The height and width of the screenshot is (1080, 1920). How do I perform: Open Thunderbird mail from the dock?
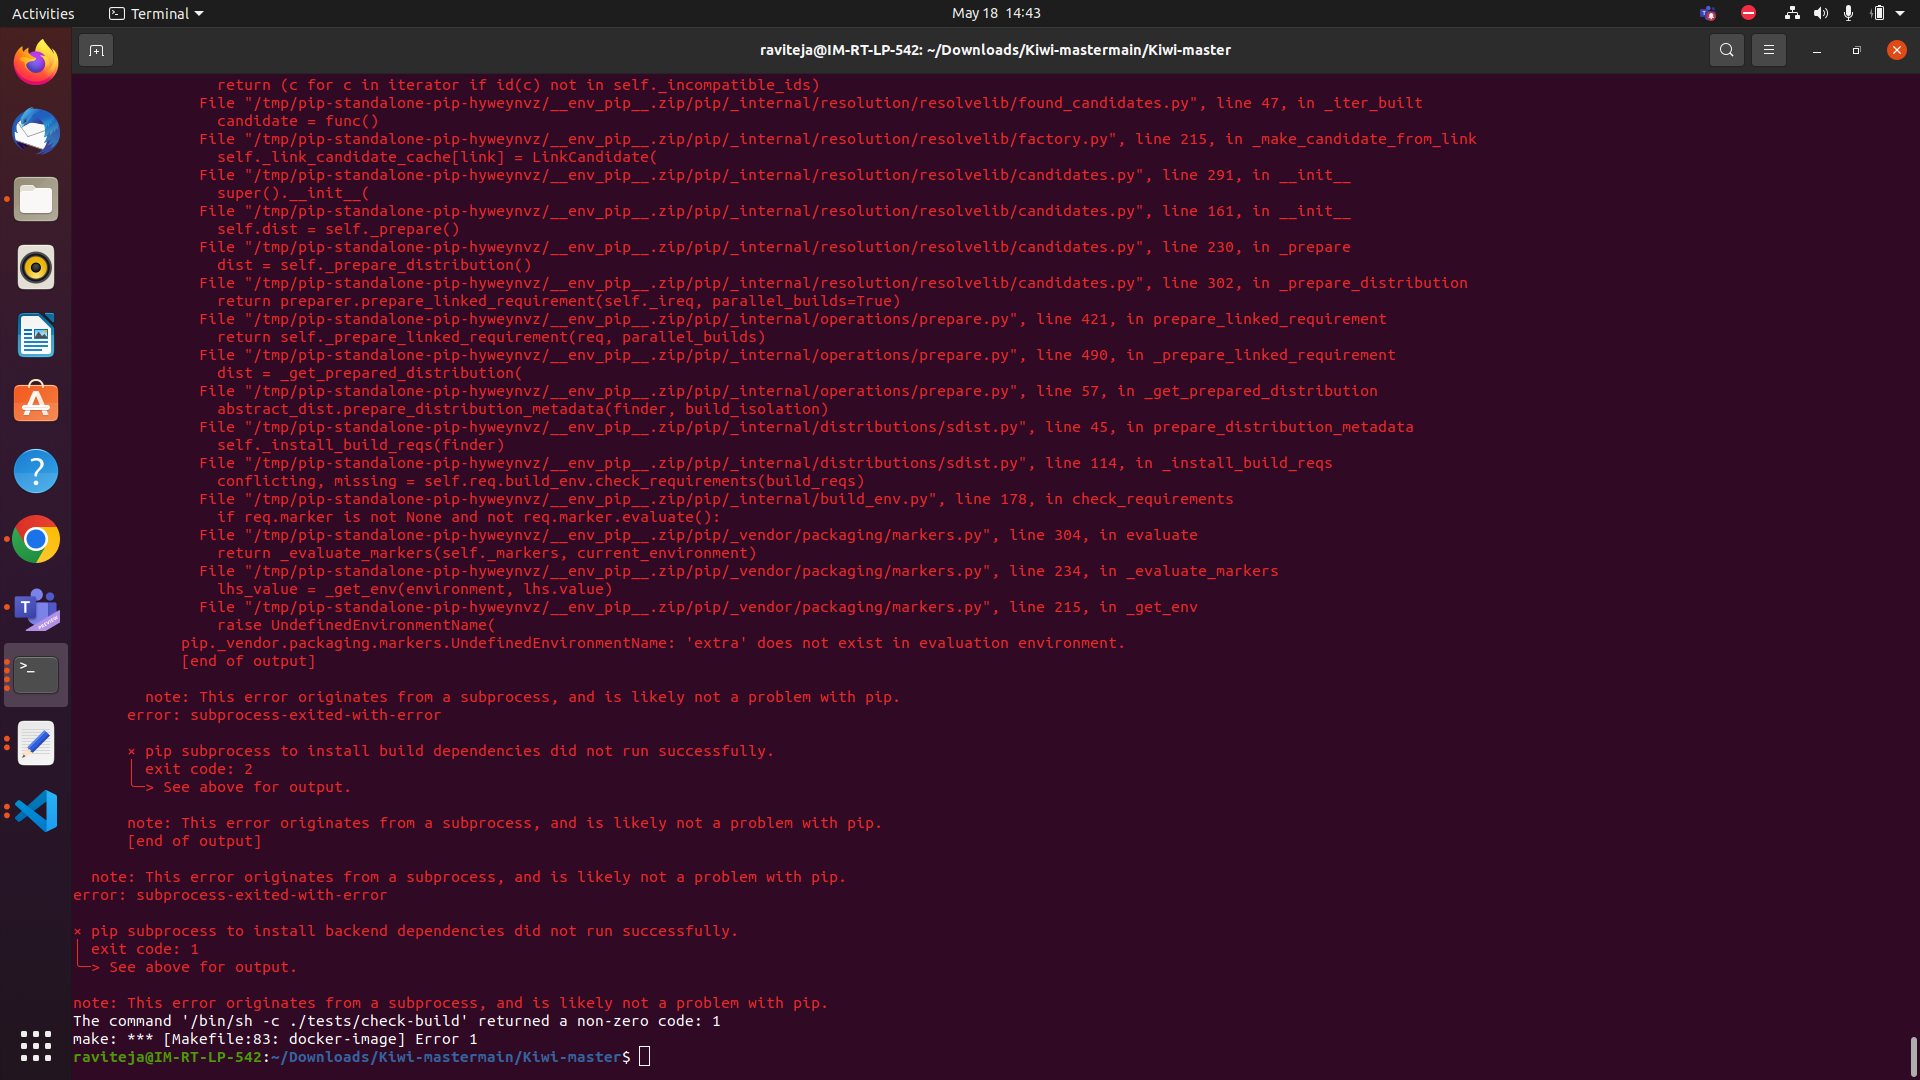(36, 131)
